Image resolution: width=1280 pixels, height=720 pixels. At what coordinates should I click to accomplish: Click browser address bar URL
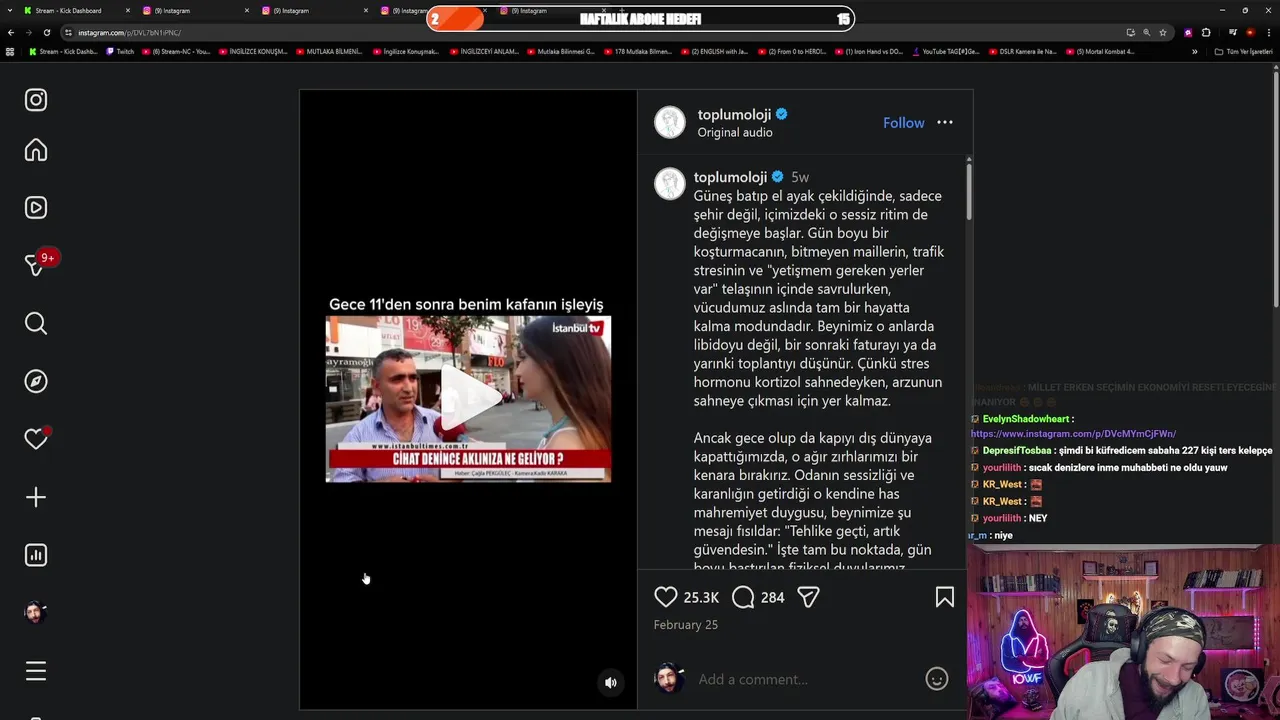click(130, 33)
